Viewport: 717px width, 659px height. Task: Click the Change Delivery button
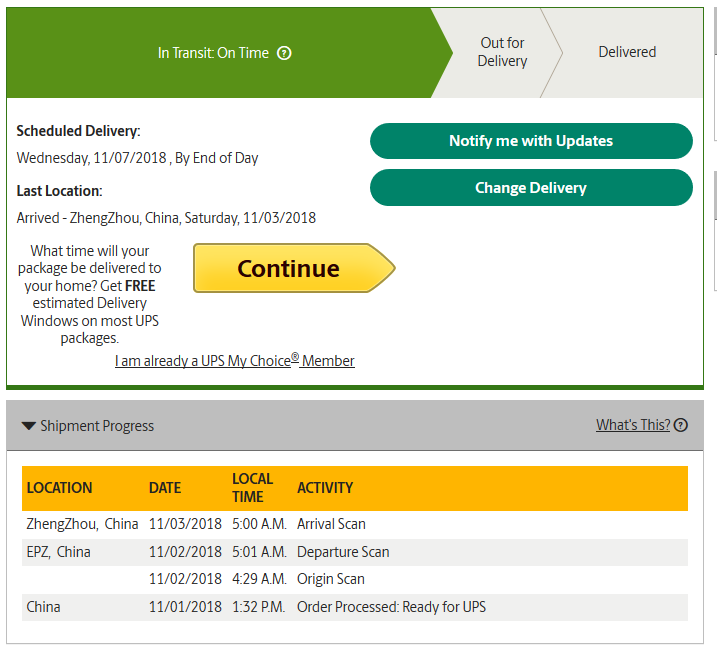pos(531,188)
